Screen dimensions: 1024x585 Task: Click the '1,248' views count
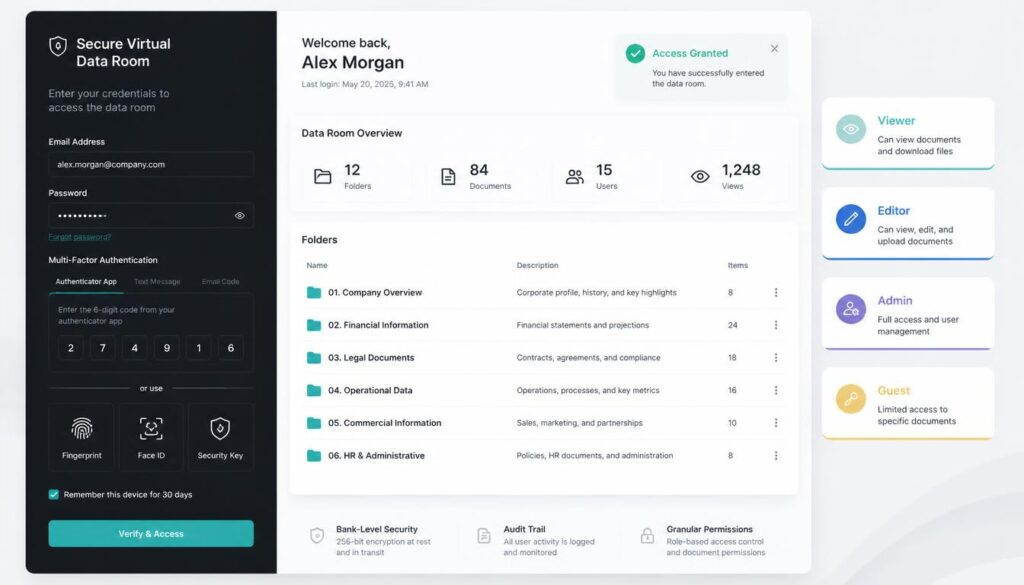coord(741,170)
